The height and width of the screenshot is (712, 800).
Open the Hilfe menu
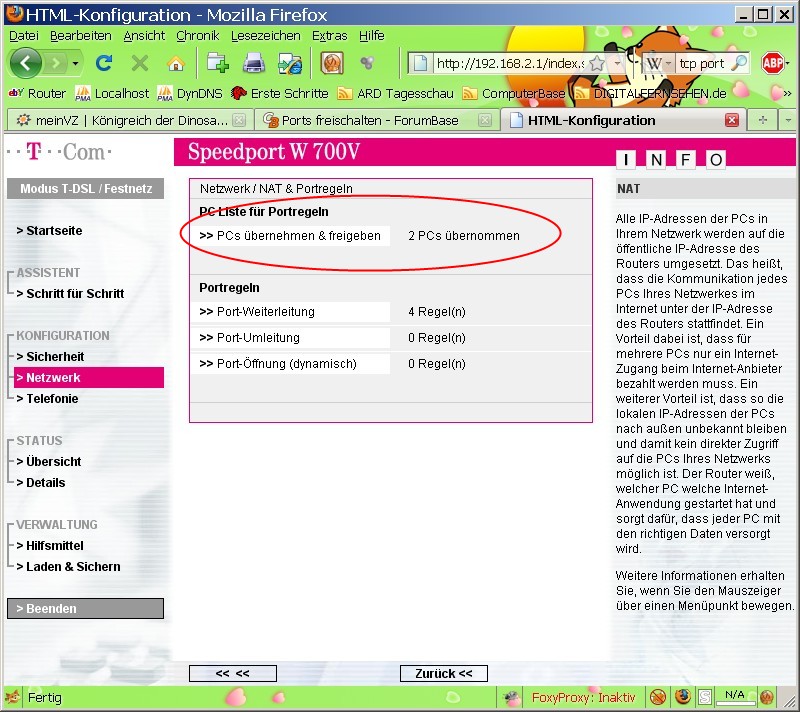click(x=371, y=36)
